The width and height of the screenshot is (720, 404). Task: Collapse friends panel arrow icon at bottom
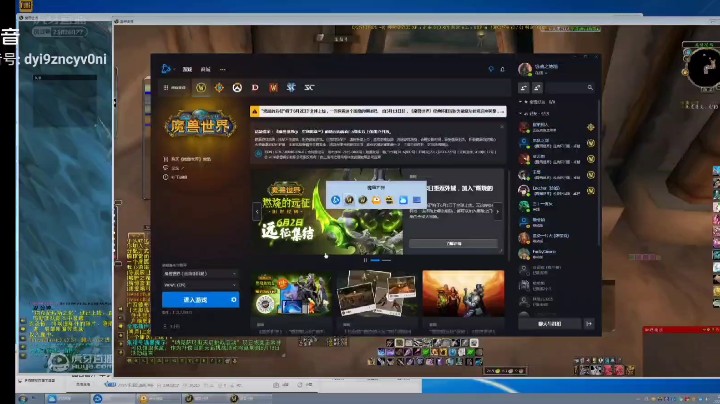coord(589,324)
